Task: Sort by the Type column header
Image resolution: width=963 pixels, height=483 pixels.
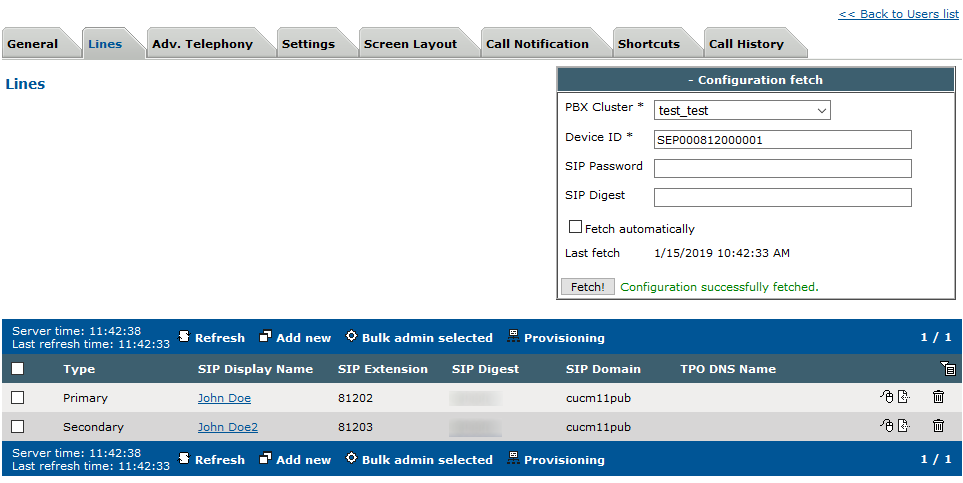Action: (79, 369)
